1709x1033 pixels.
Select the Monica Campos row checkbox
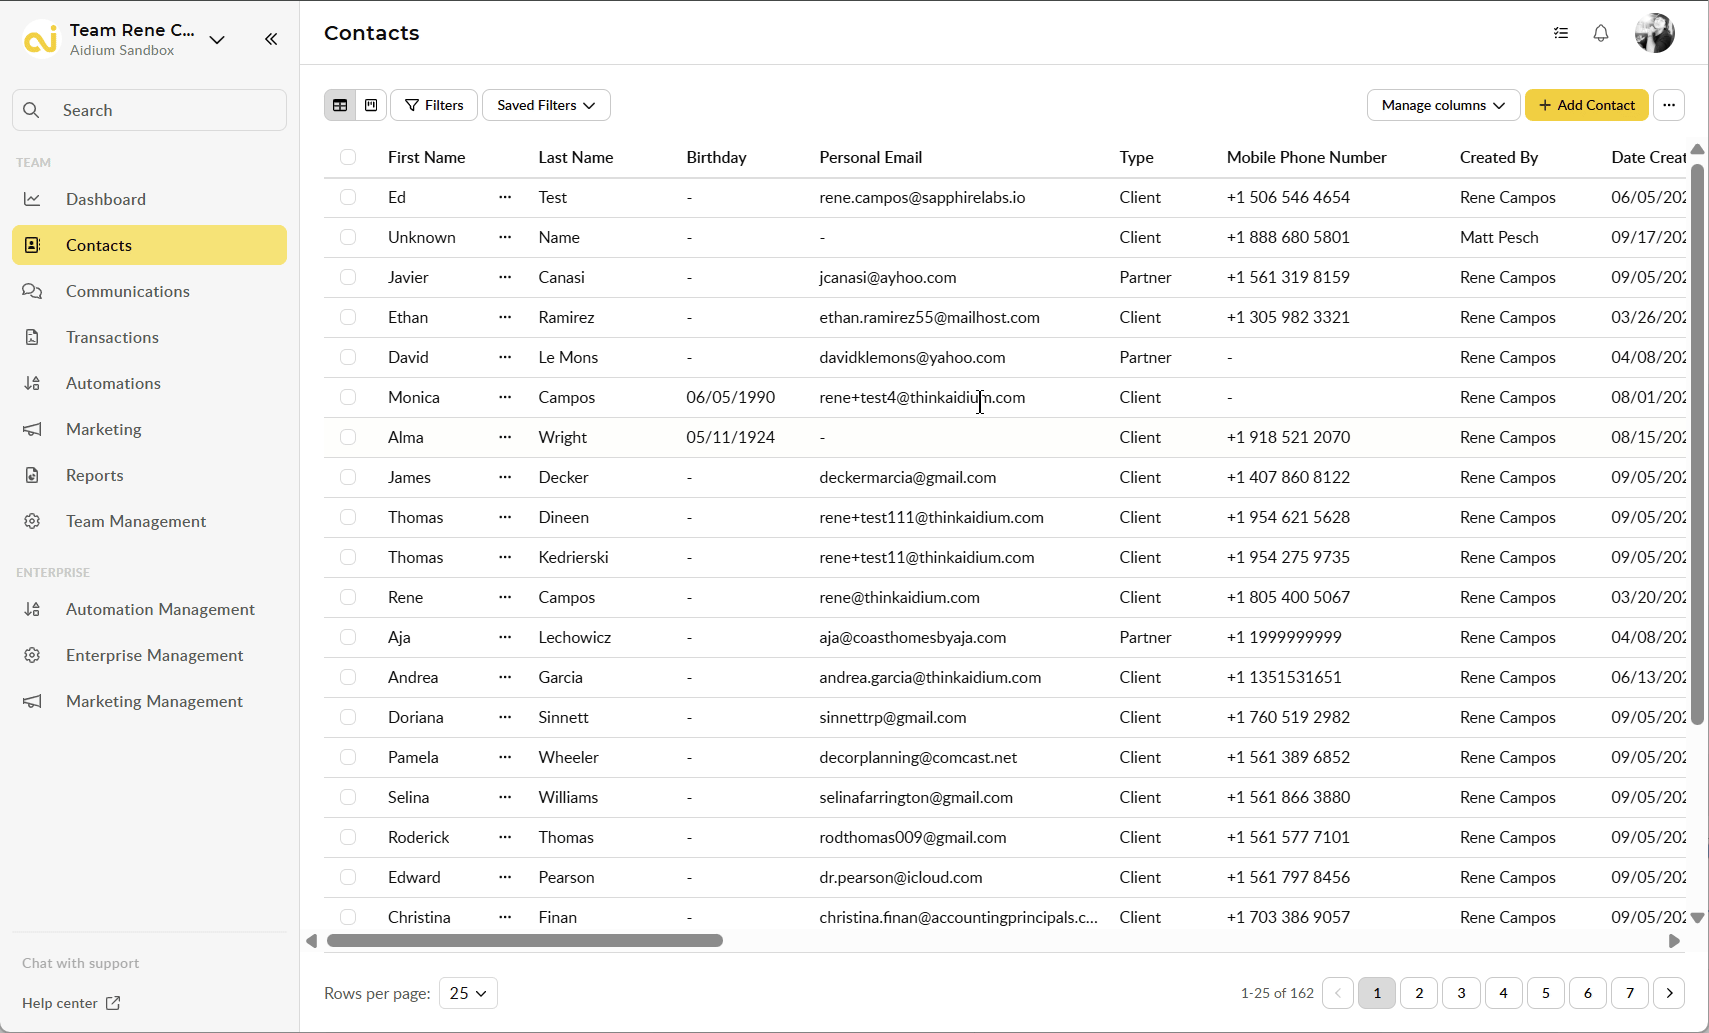348,397
